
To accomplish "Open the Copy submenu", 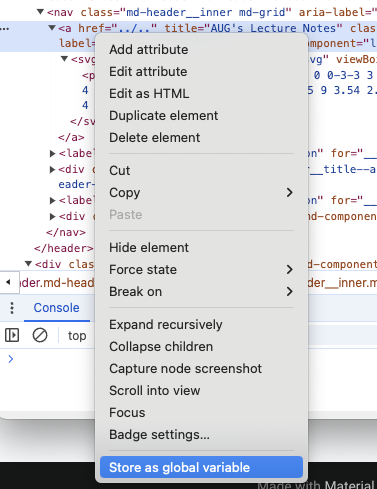I will pyautogui.click(x=201, y=192).
